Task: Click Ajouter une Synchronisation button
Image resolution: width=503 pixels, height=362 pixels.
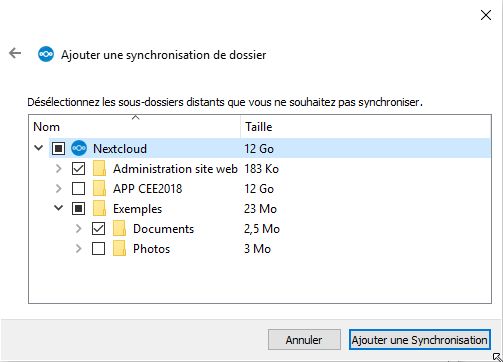Action: tap(420, 340)
